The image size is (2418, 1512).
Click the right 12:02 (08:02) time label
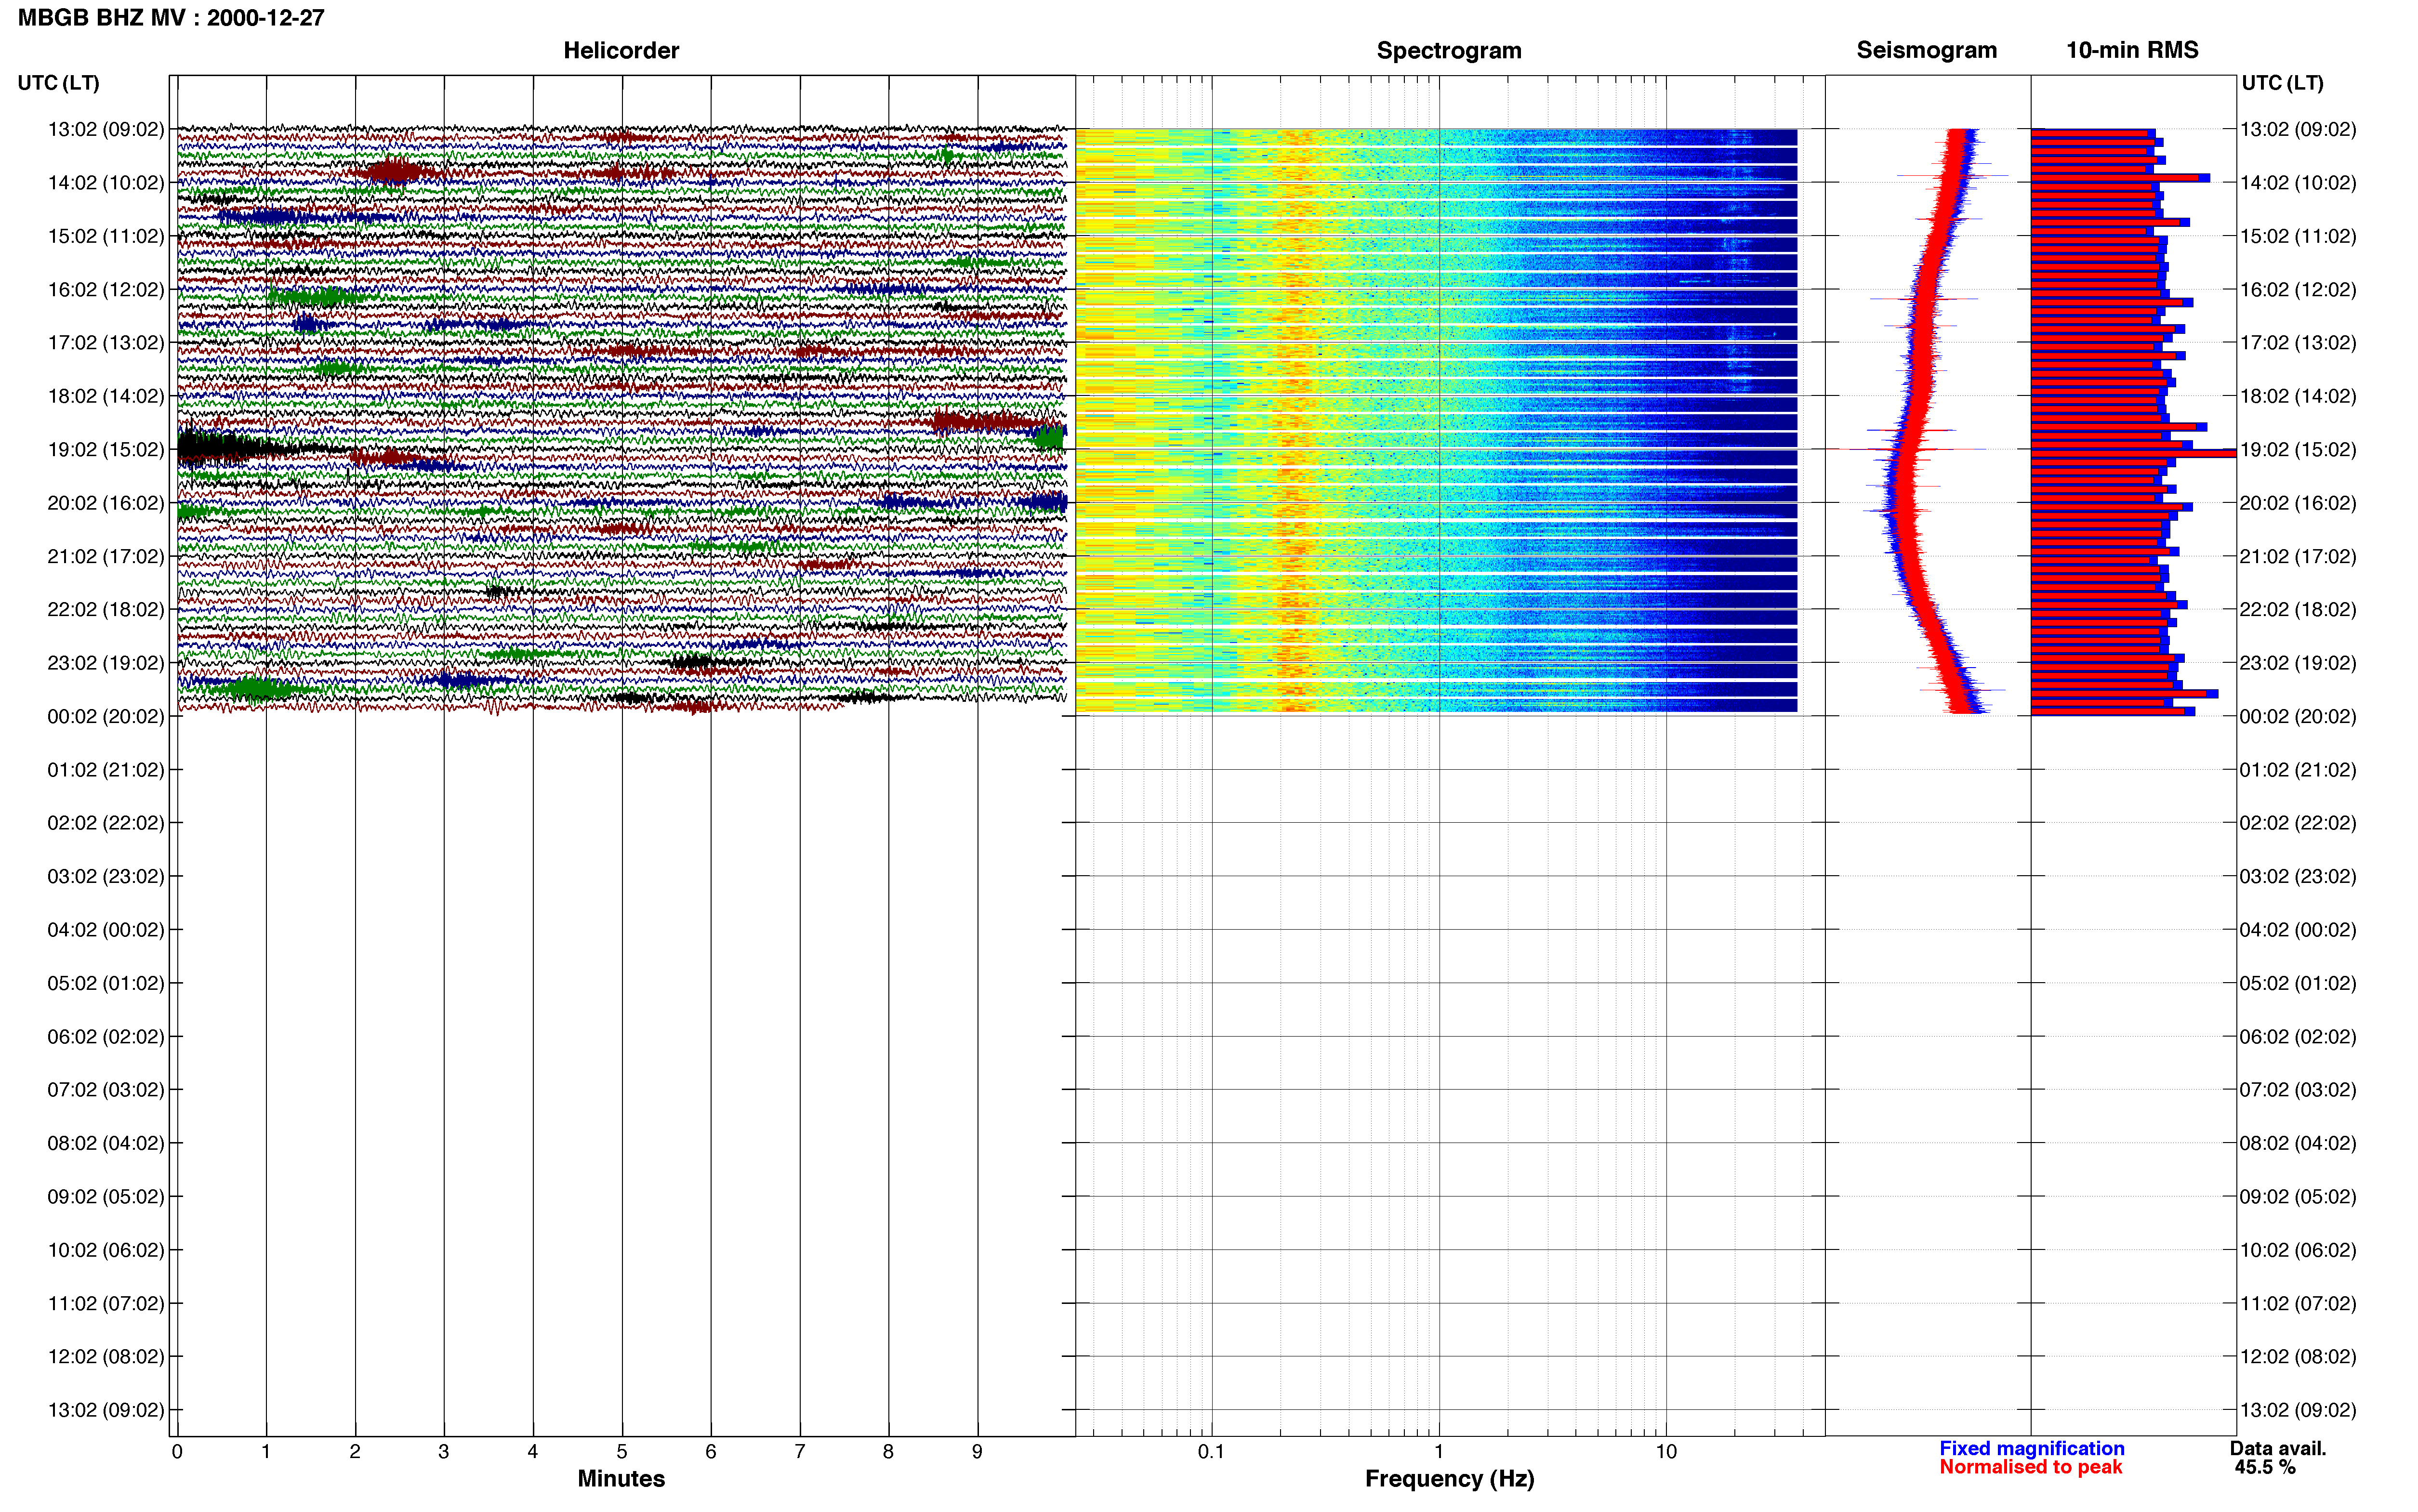click(2298, 1356)
